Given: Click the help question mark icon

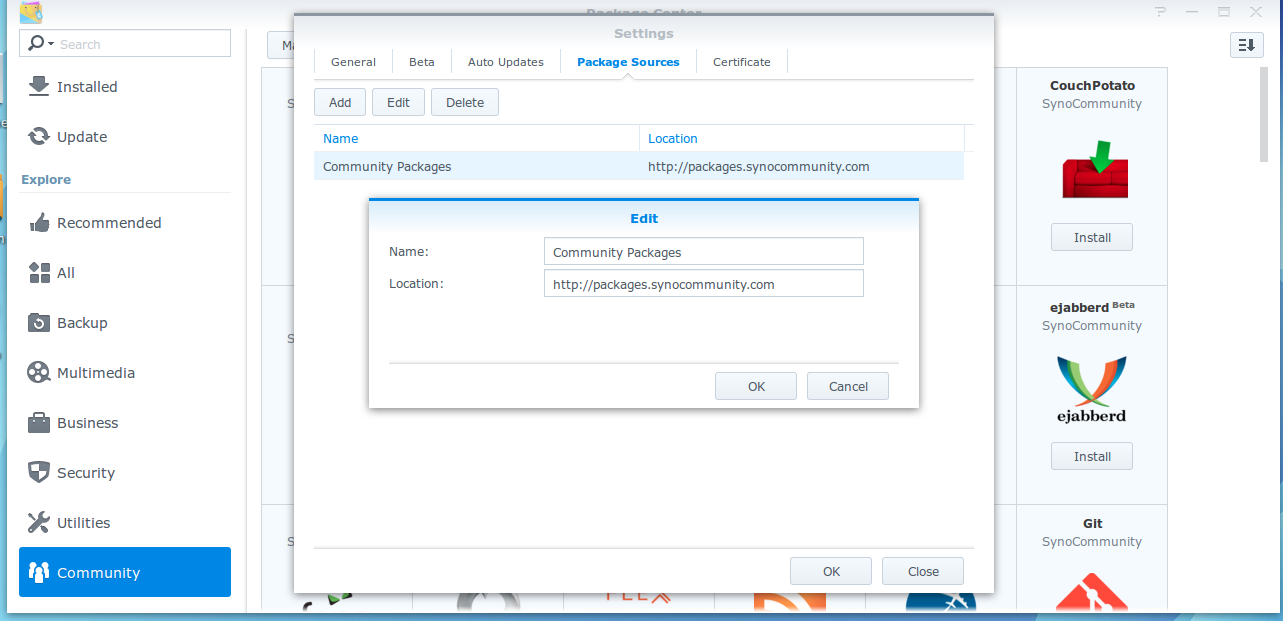Looking at the screenshot, I should tap(1161, 12).
